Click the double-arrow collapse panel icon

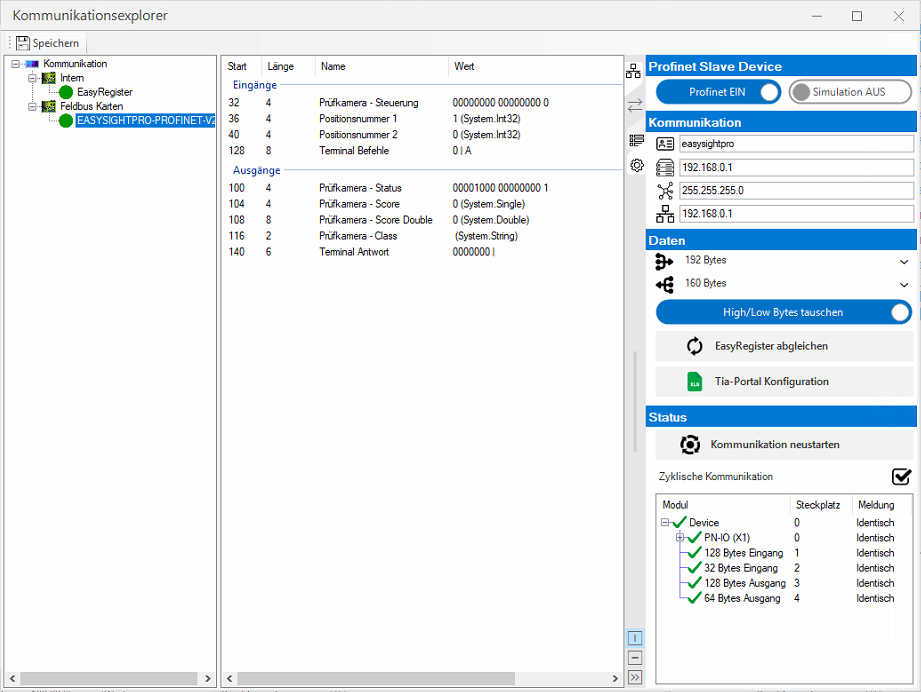click(x=635, y=677)
